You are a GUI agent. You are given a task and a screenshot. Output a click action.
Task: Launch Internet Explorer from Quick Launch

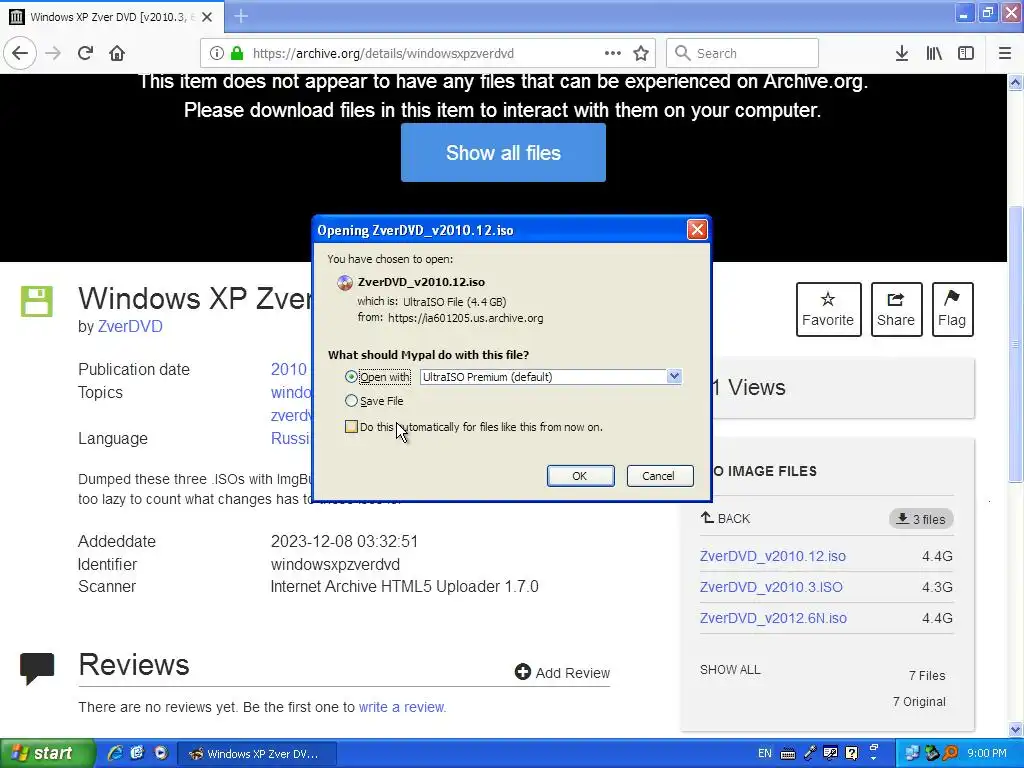[x=115, y=754]
